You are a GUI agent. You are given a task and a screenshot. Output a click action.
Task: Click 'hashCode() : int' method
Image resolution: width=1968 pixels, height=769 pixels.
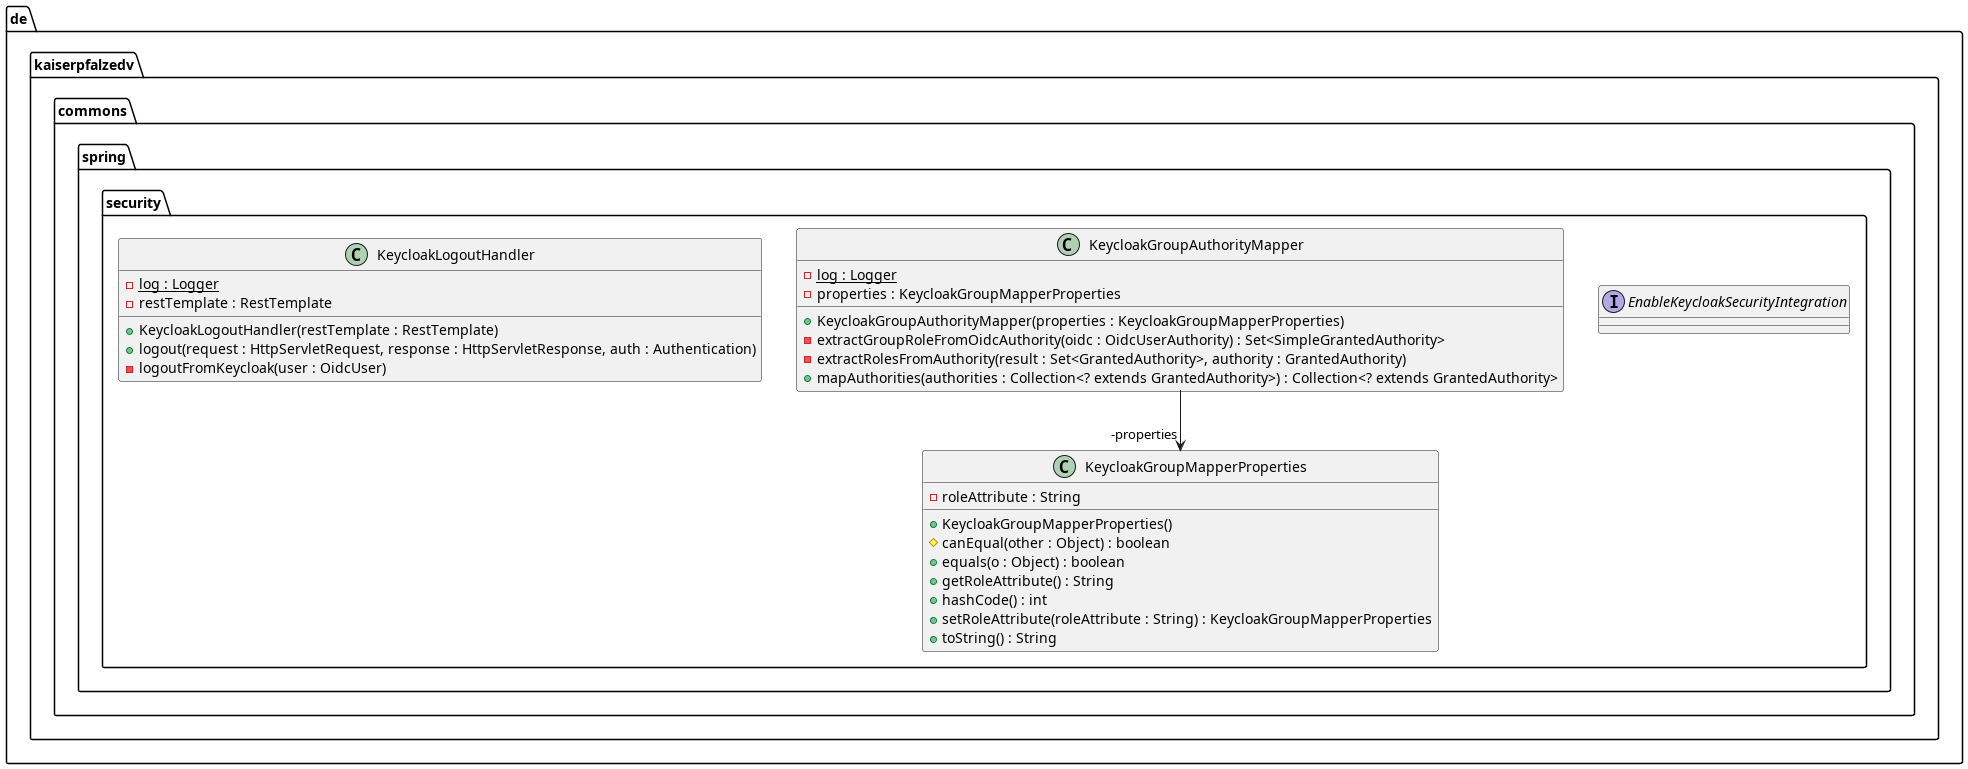tap(994, 601)
